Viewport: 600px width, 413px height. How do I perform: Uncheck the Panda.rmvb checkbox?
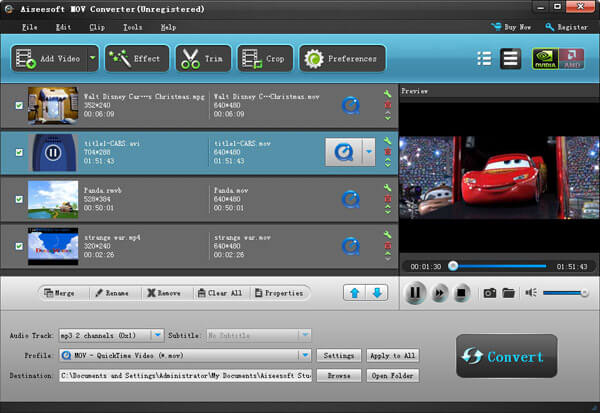point(19,199)
